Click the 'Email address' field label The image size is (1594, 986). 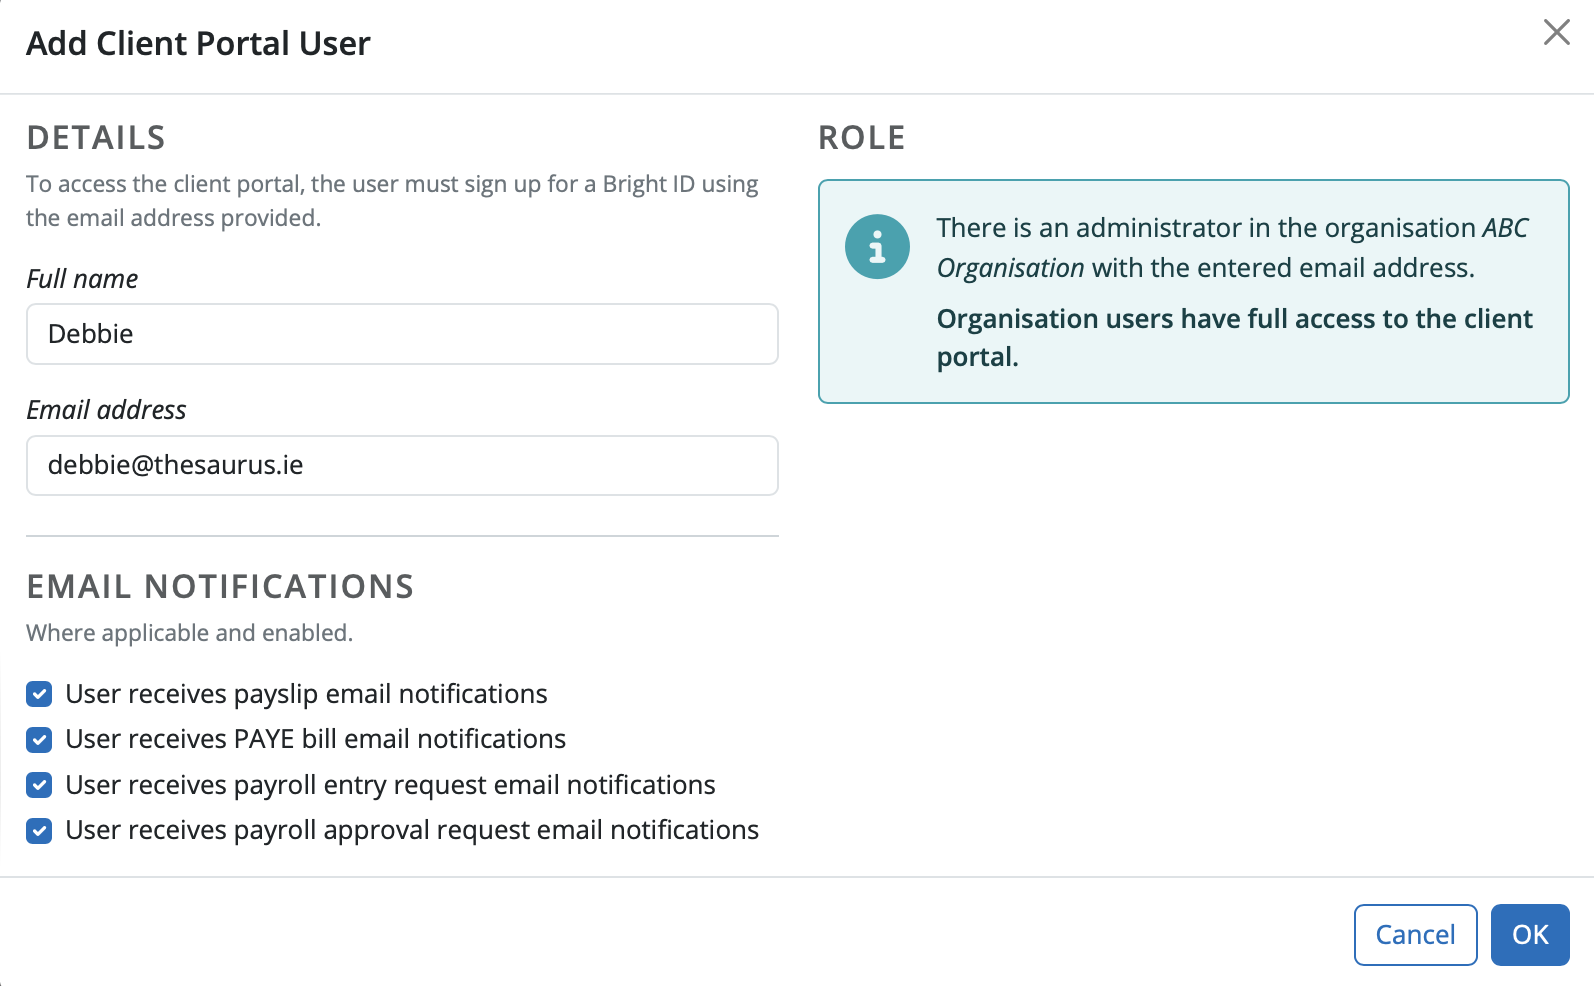pyautogui.click(x=106, y=410)
